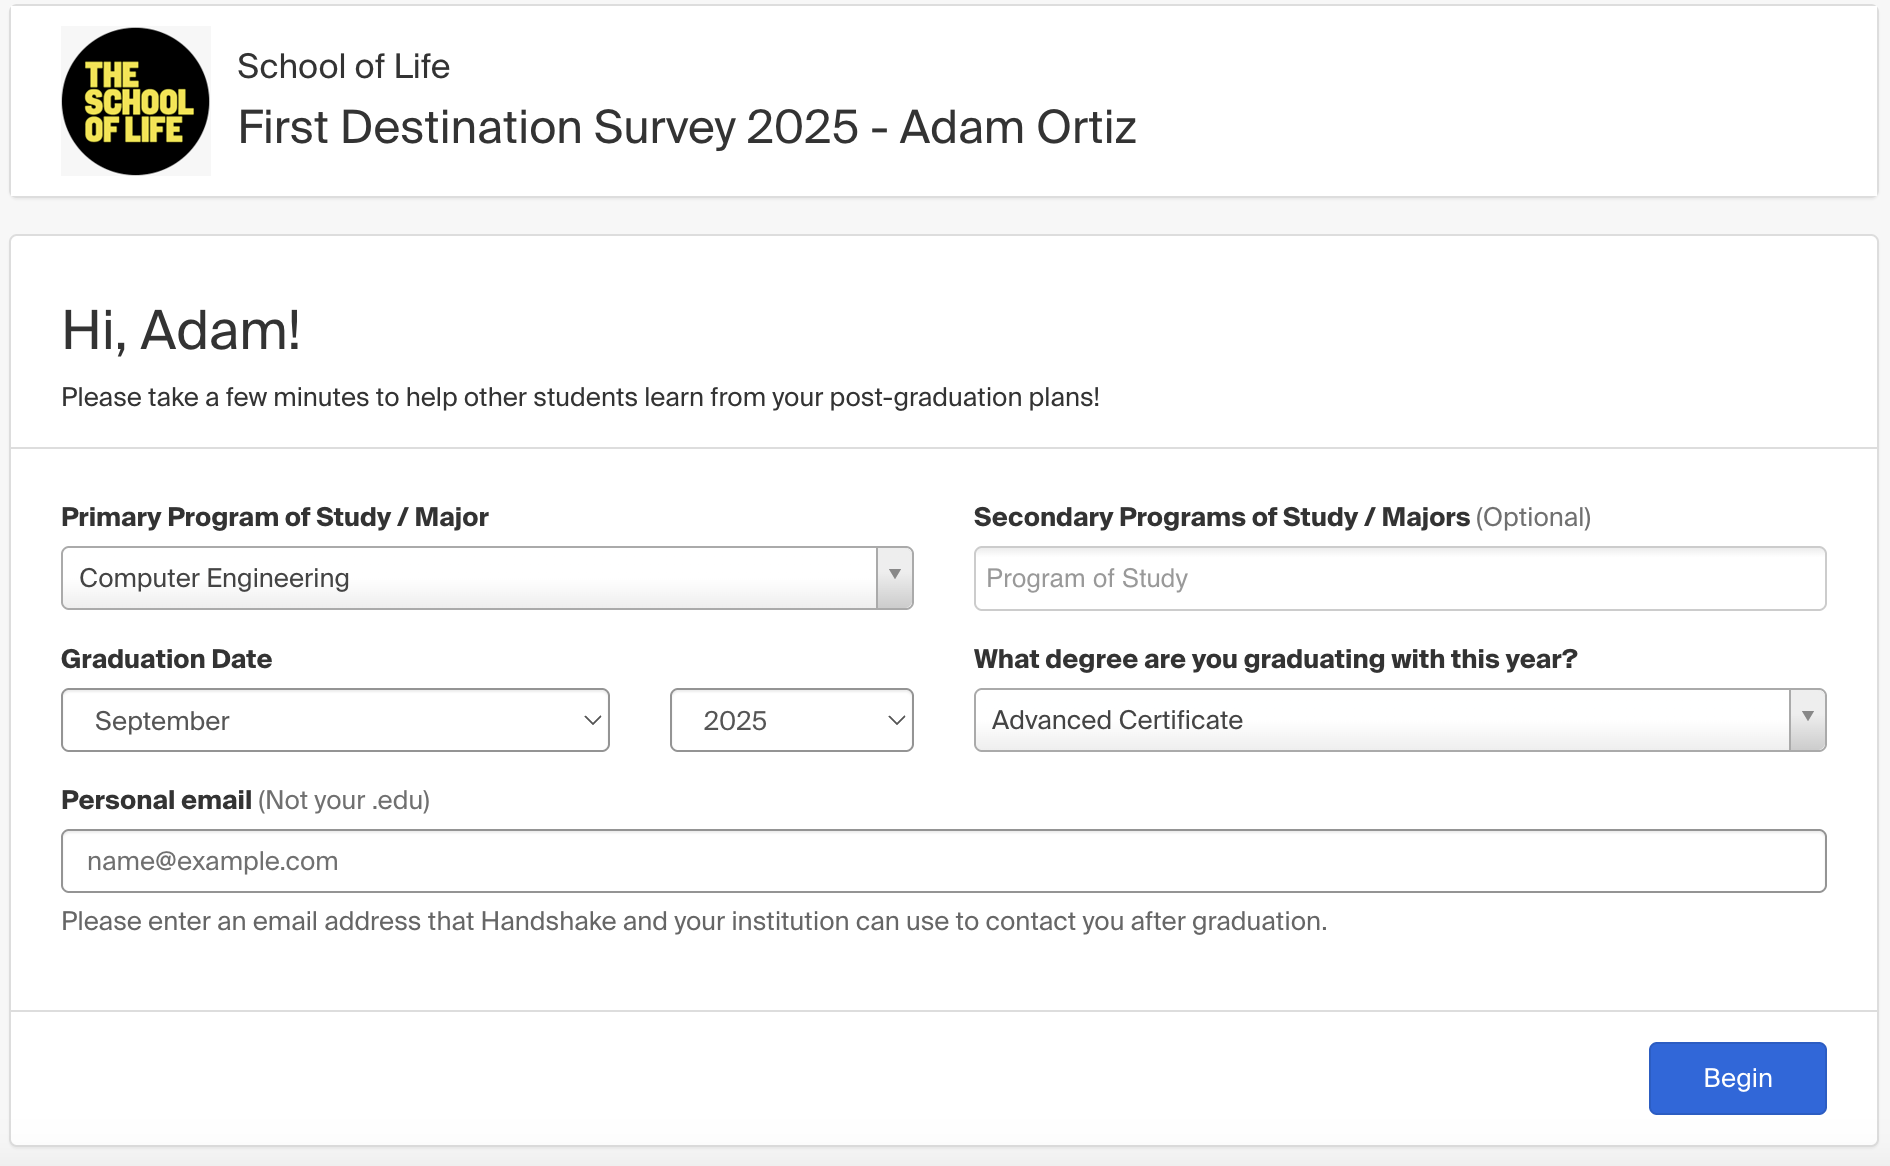Click the degree graduating this year label
The height and width of the screenshot is (1166, 1890).
tap(1276, 659)
